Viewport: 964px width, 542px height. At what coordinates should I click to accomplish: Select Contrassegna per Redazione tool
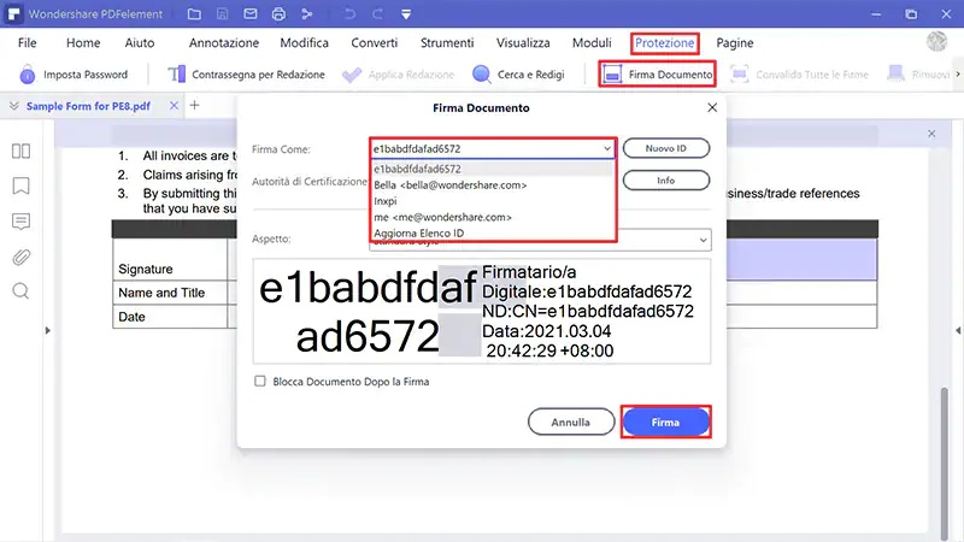(247, 74)
